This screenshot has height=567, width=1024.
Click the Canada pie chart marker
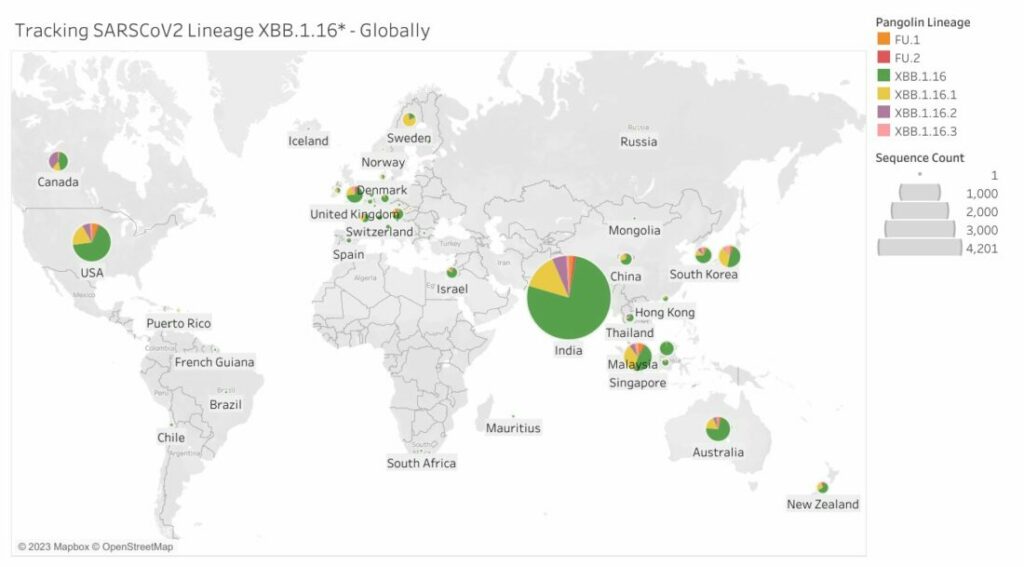coord(58,161)
